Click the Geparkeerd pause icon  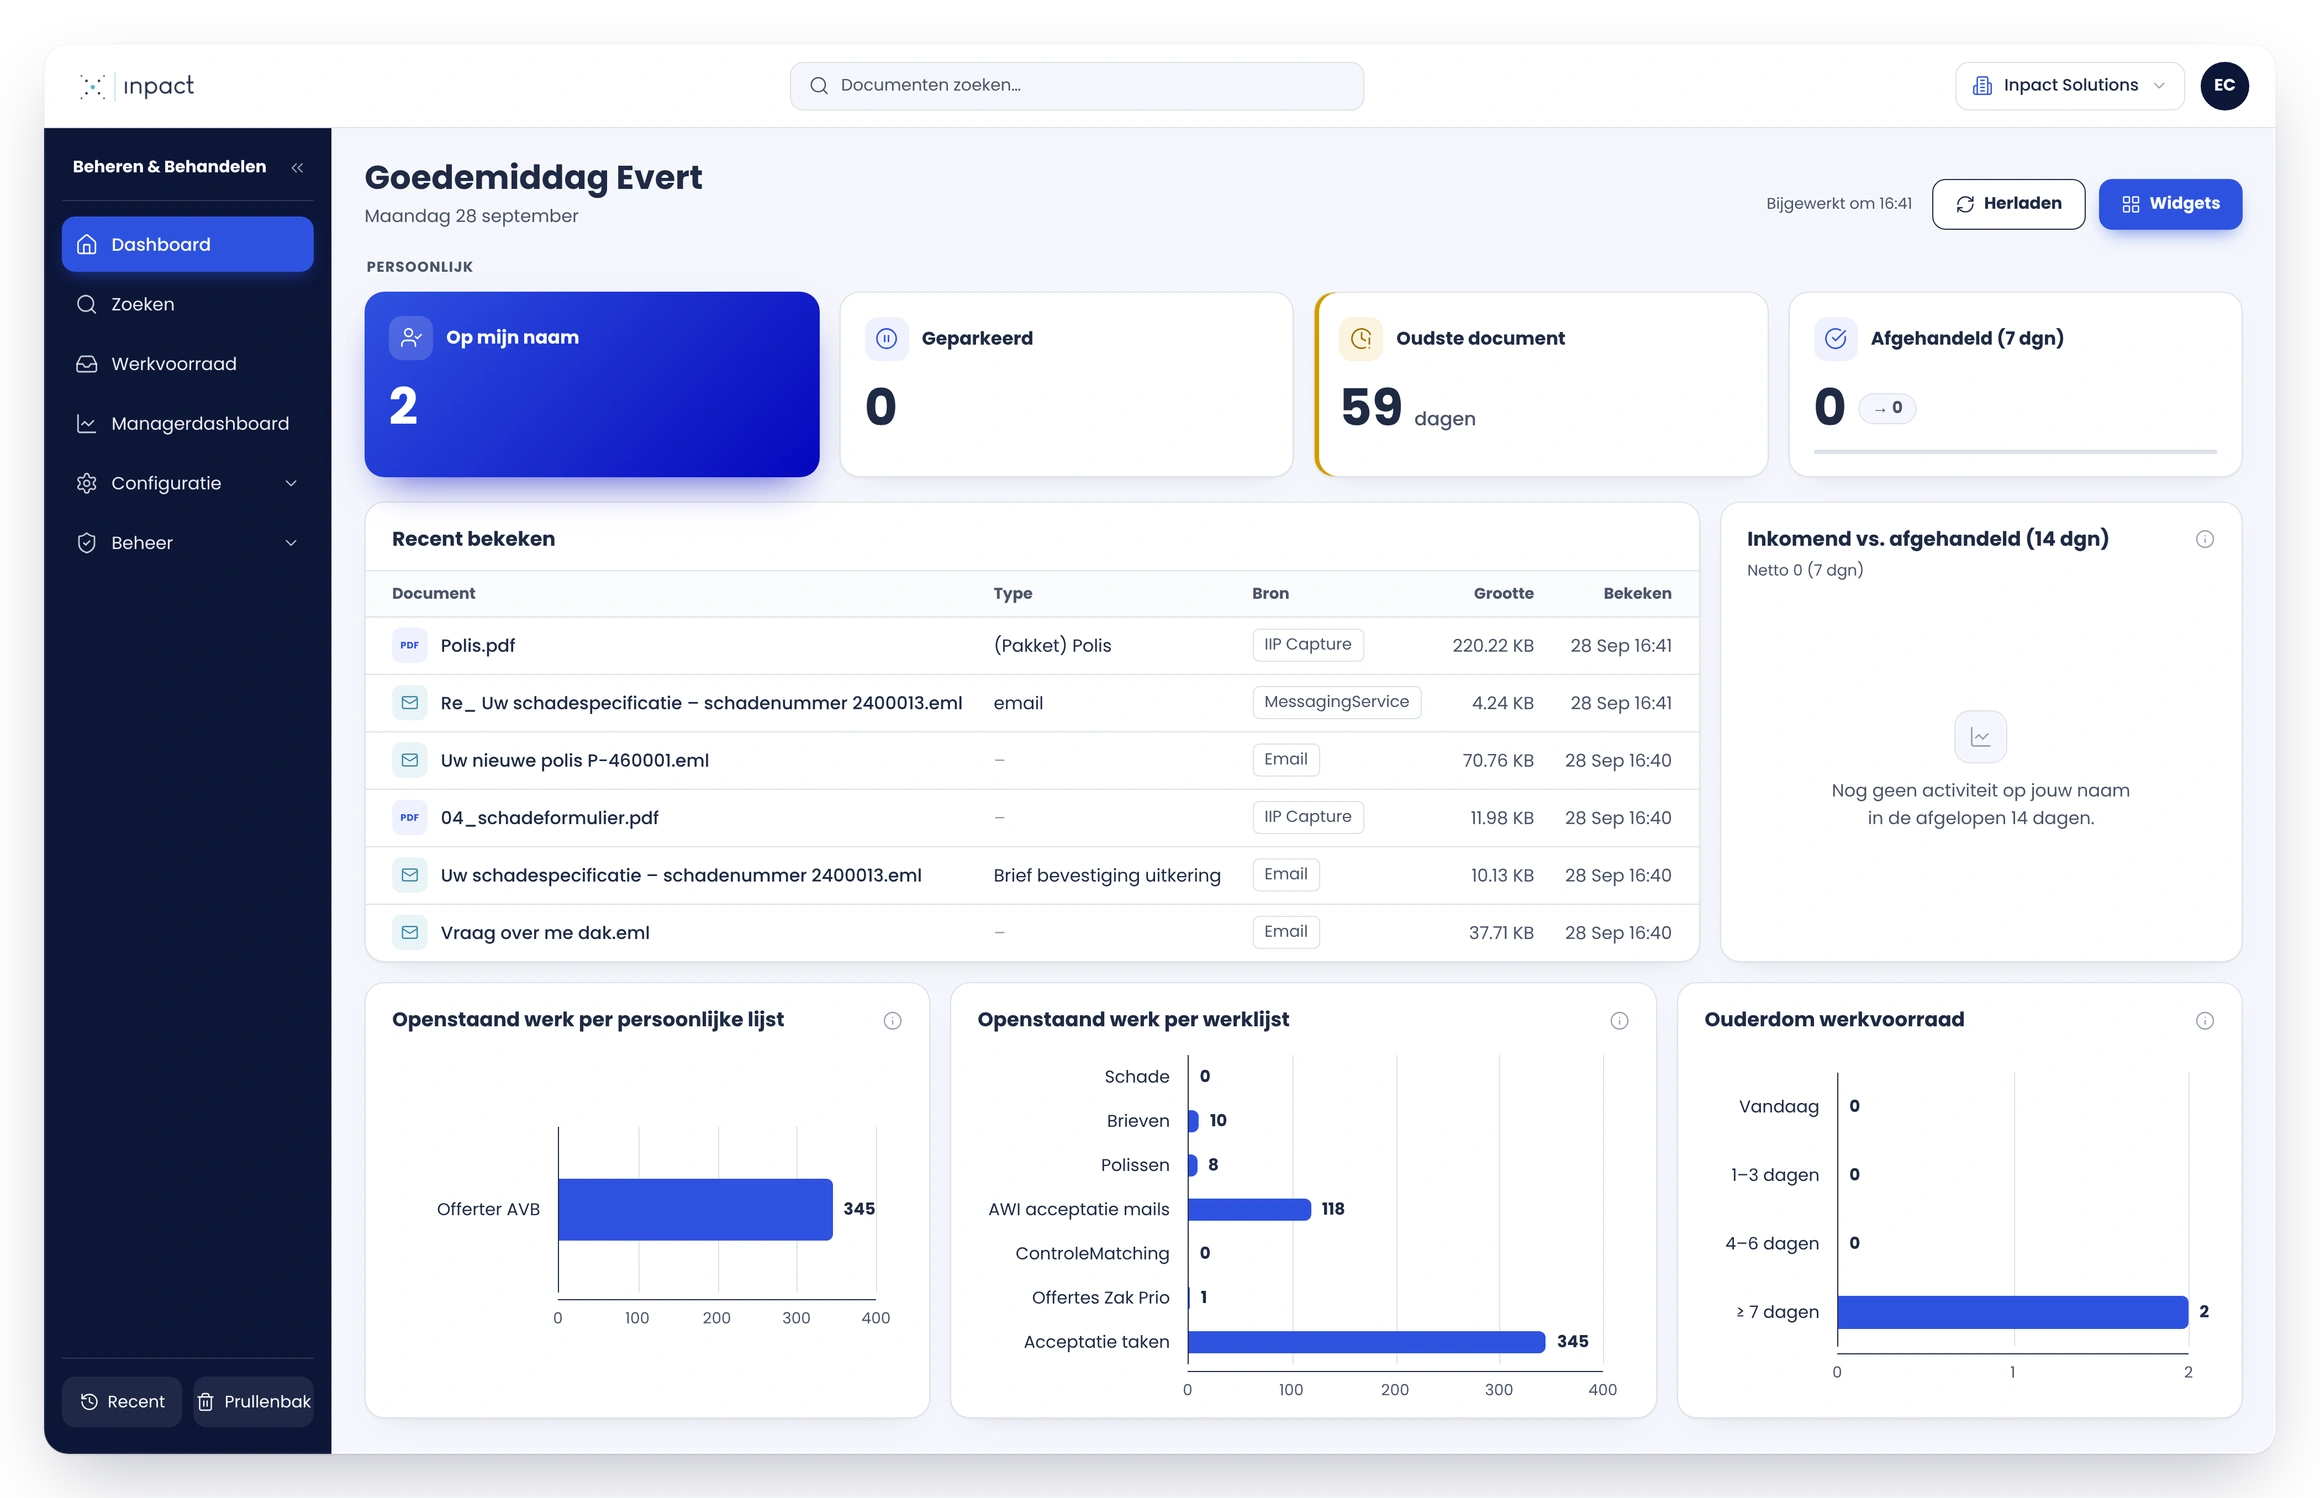886,339
